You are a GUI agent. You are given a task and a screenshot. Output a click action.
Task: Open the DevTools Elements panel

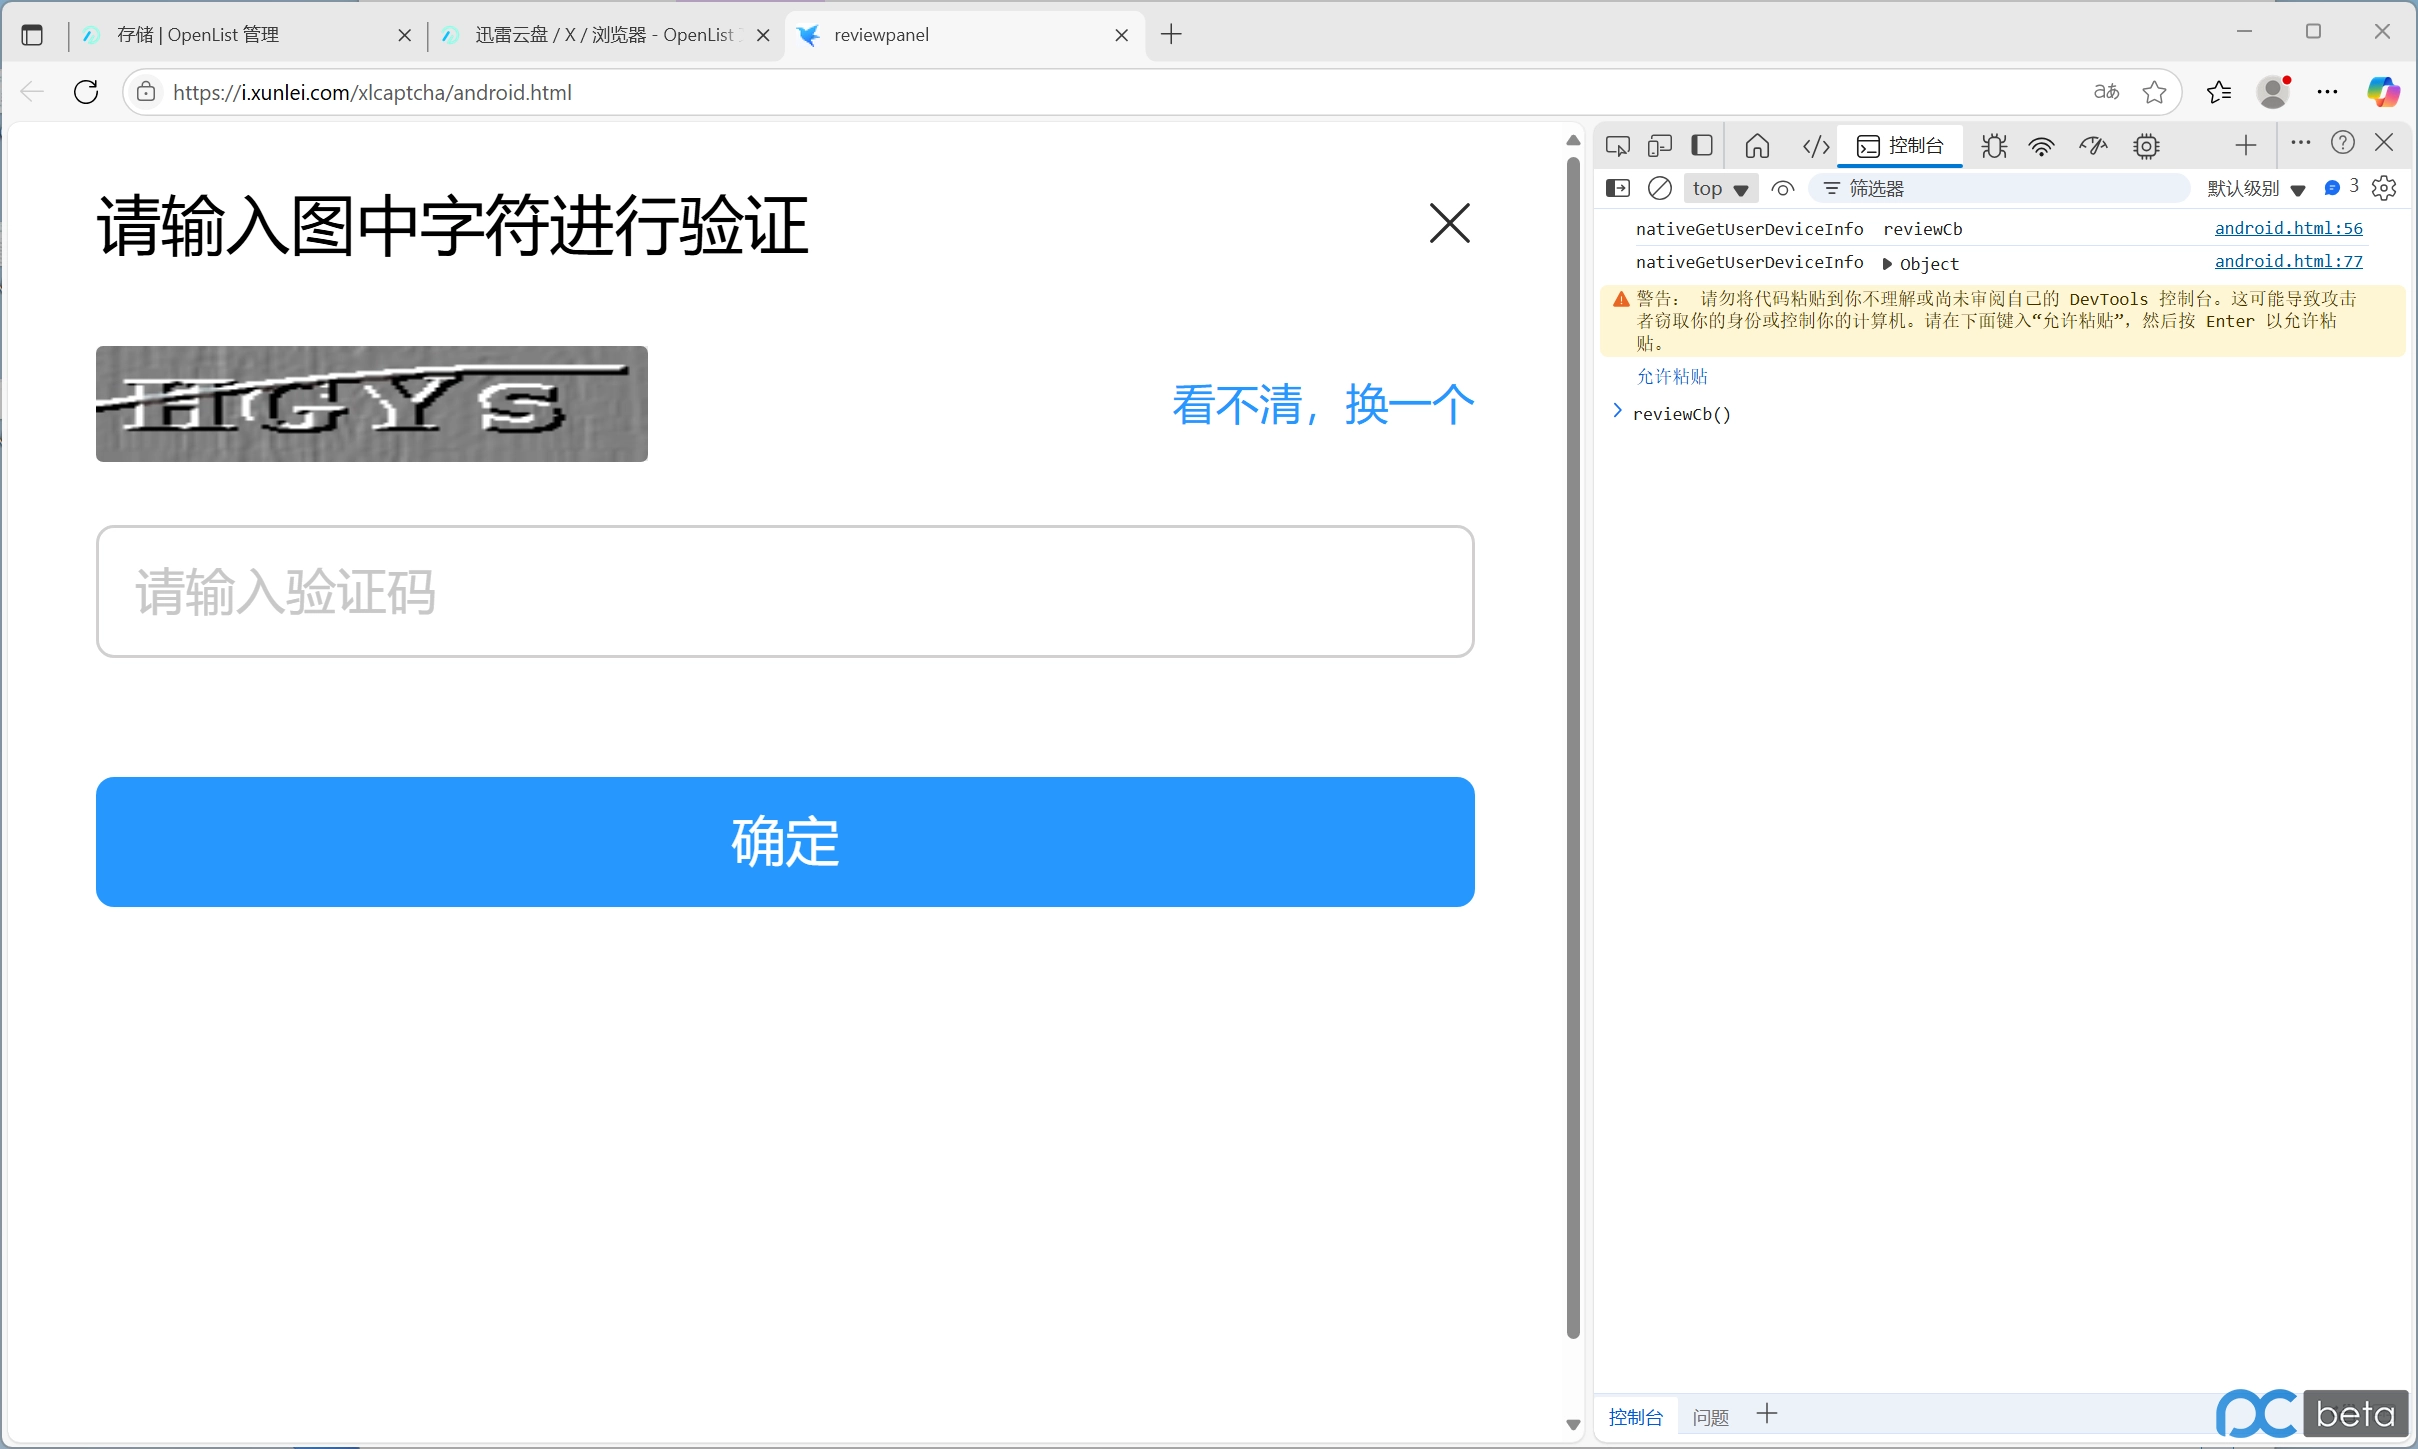coord(1814,146)
